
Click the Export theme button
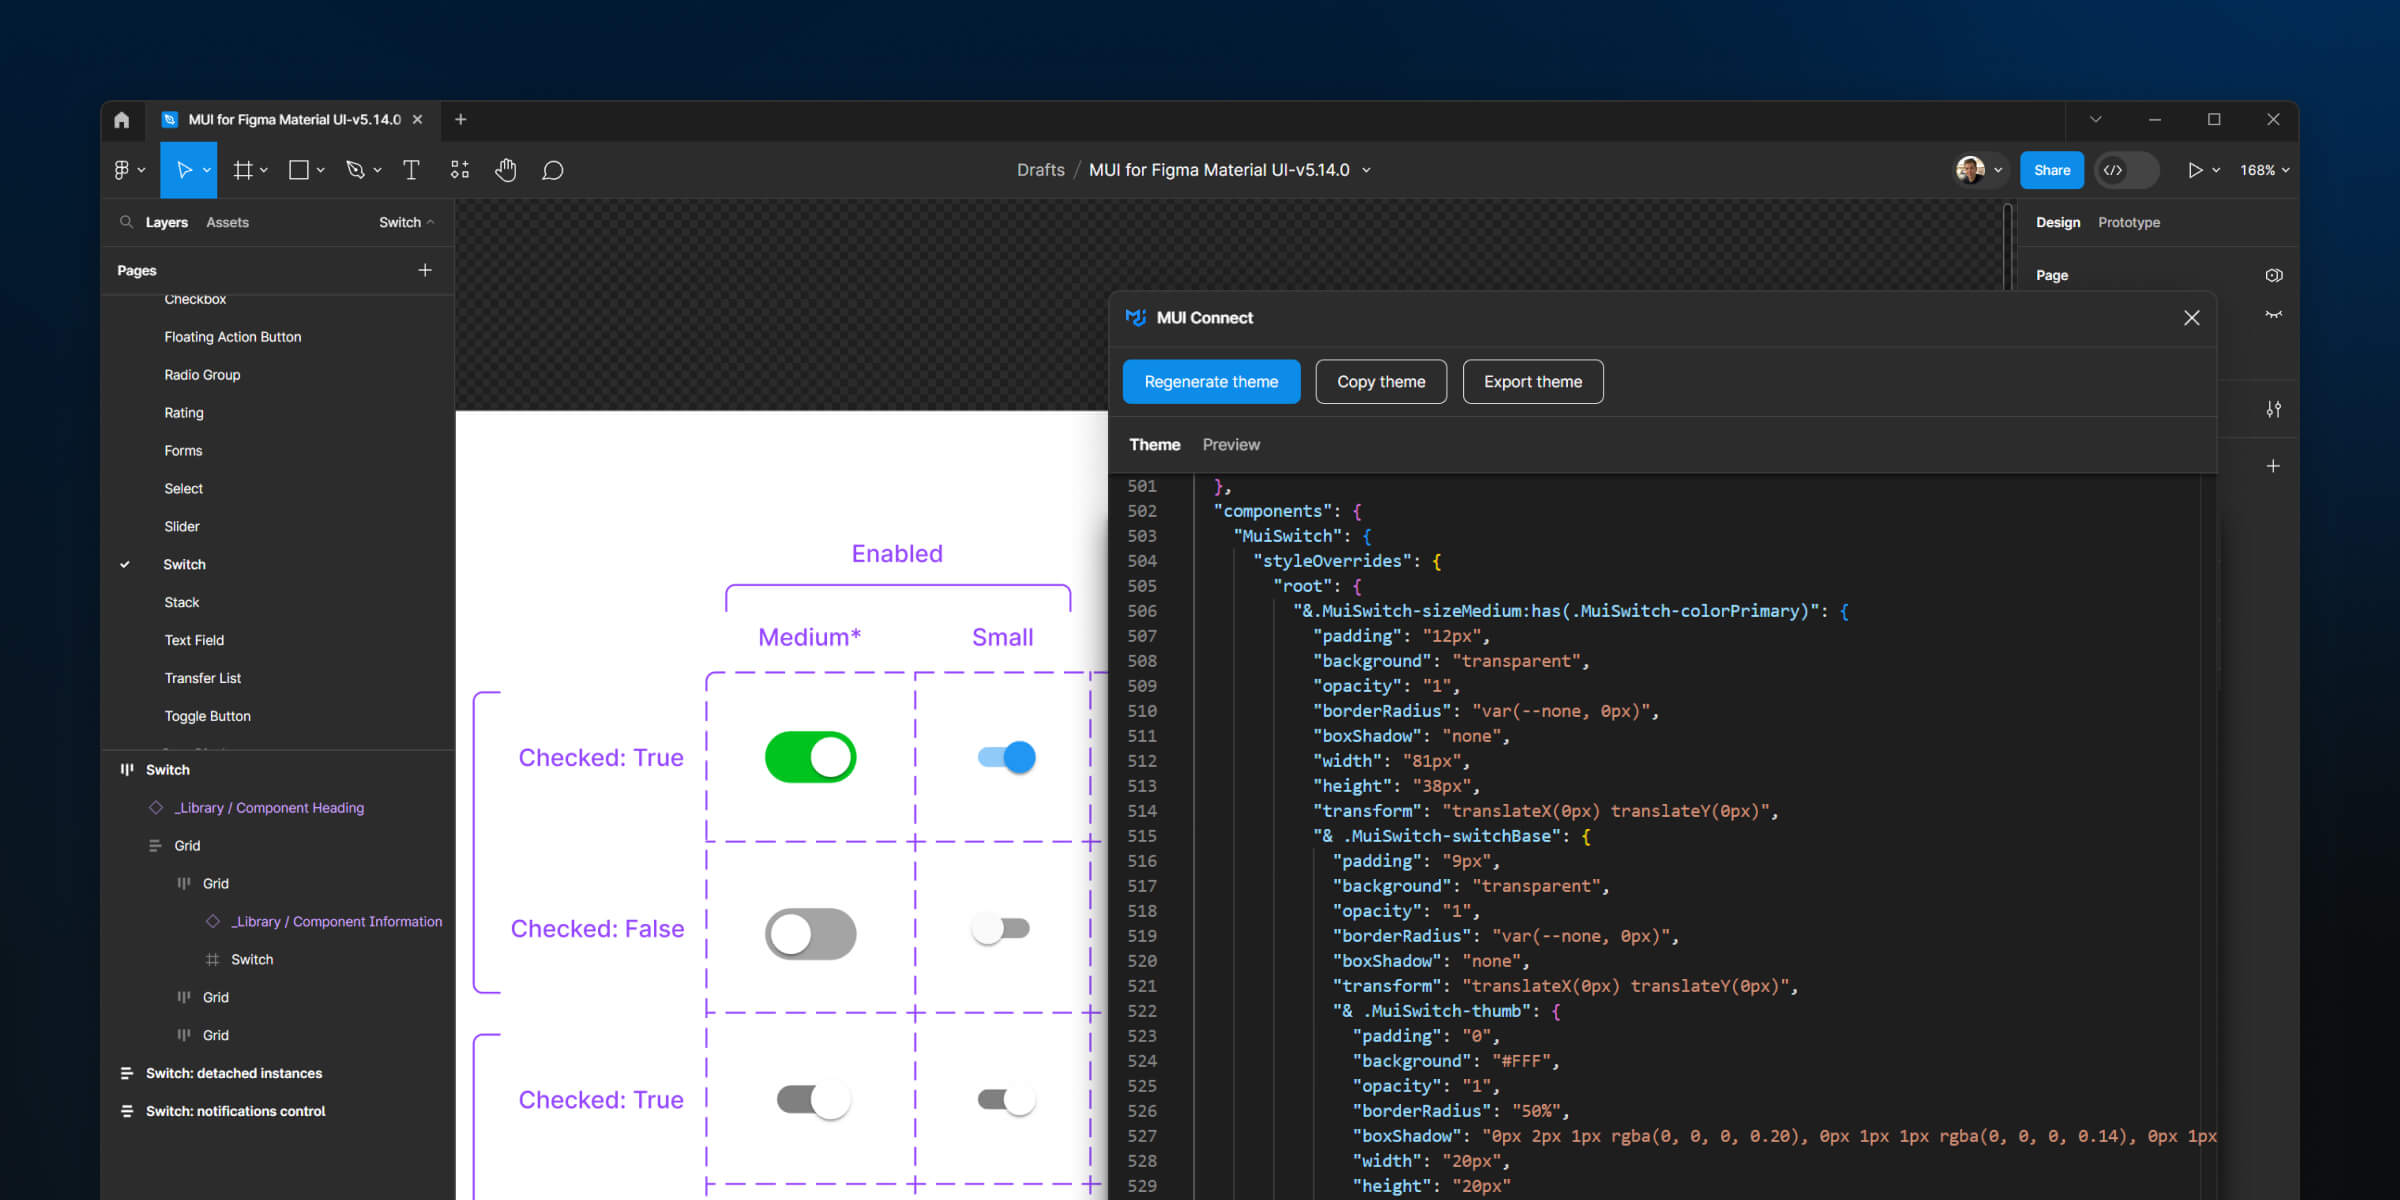(1533, 381)
